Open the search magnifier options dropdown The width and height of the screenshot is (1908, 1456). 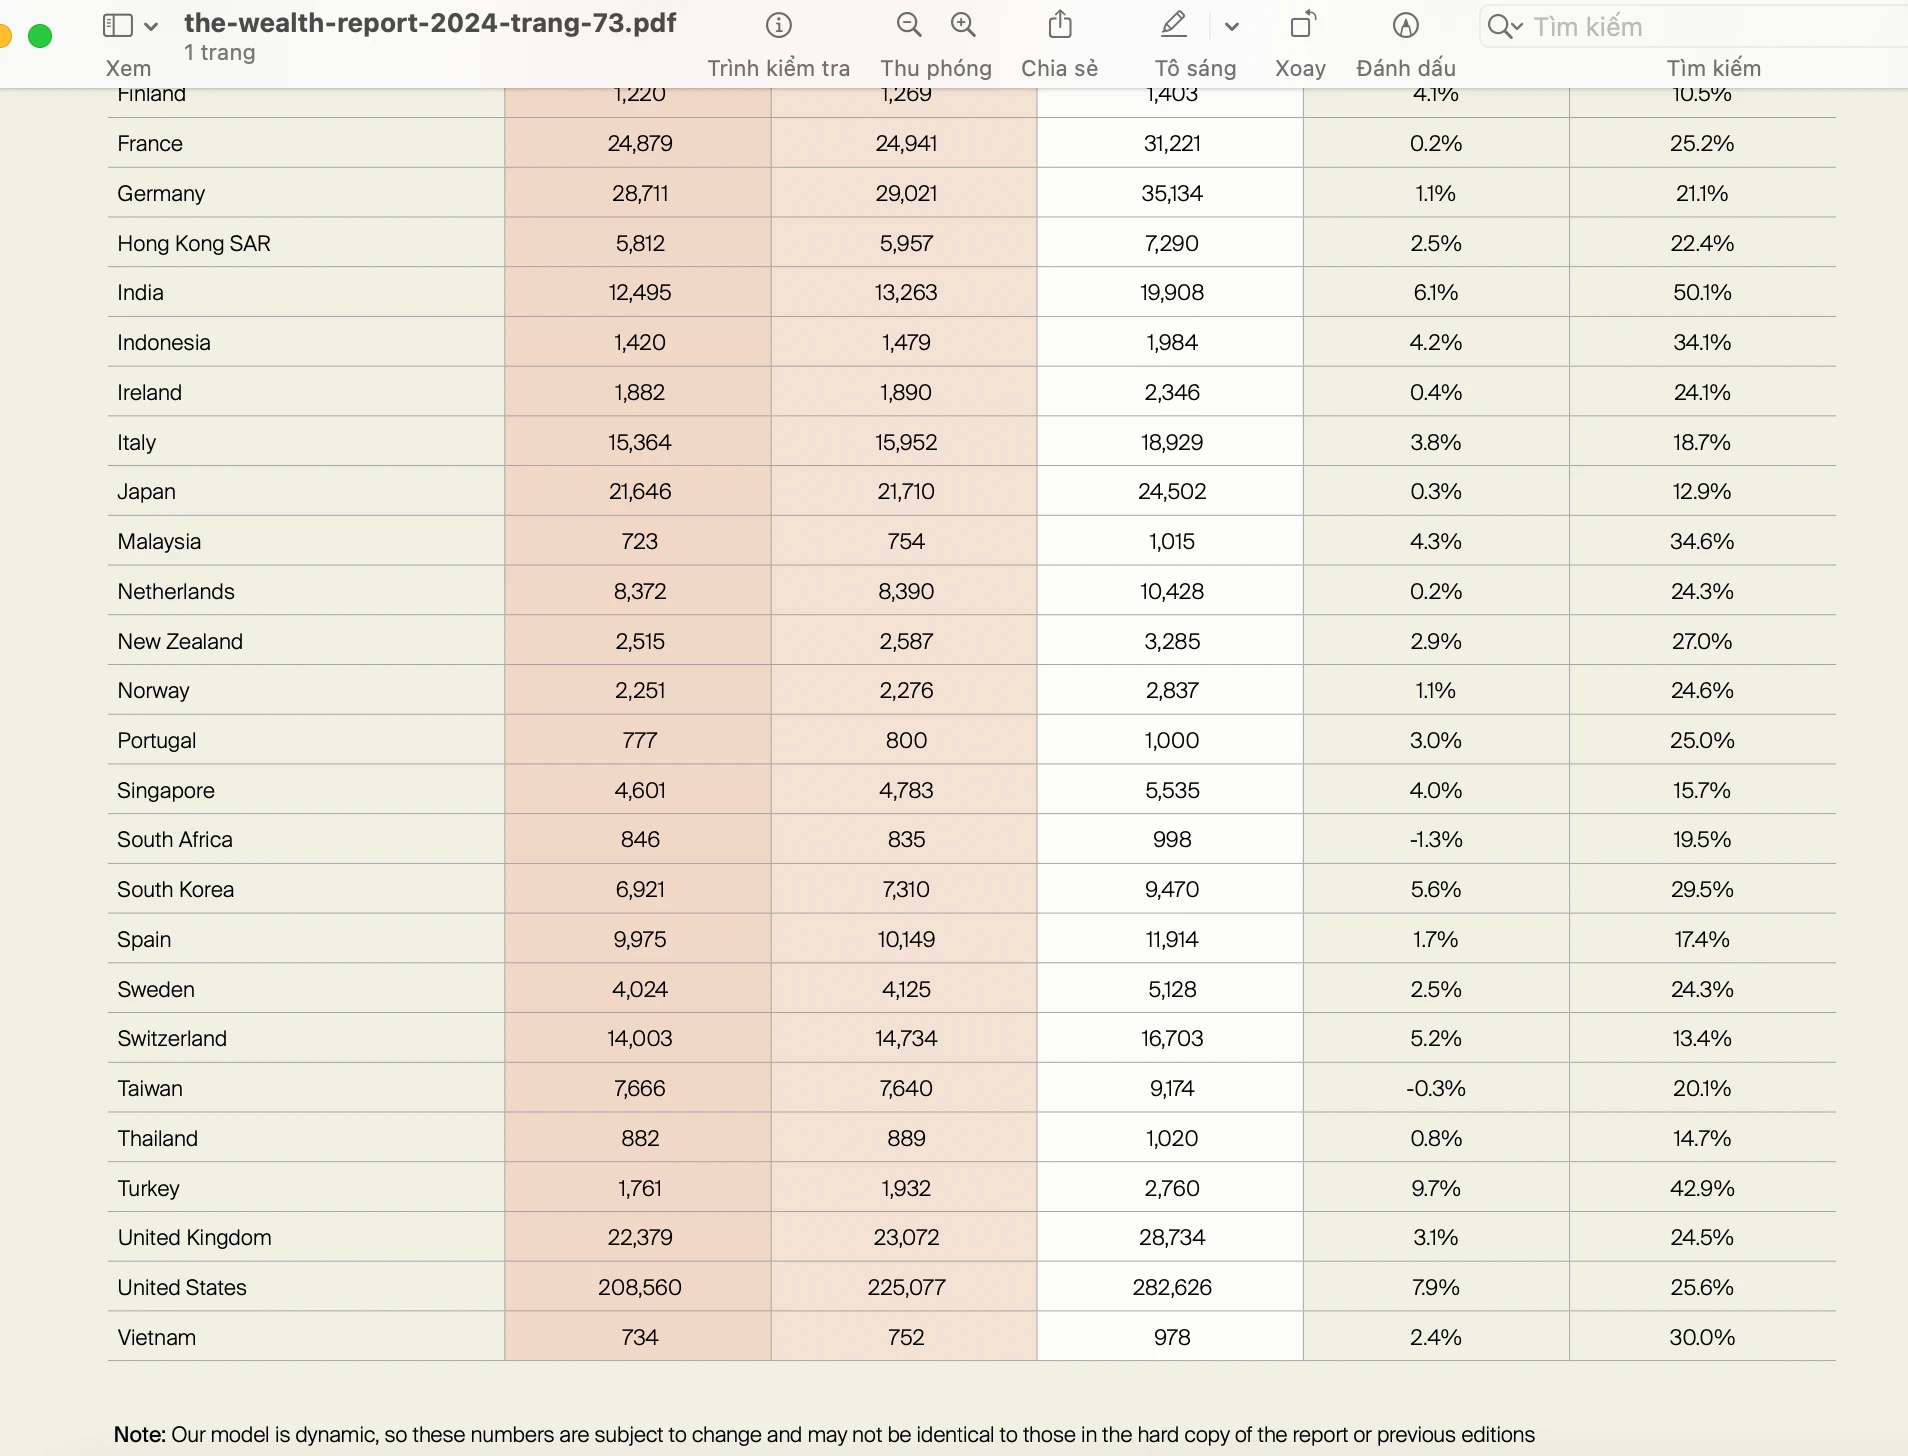coord(1503,27)
